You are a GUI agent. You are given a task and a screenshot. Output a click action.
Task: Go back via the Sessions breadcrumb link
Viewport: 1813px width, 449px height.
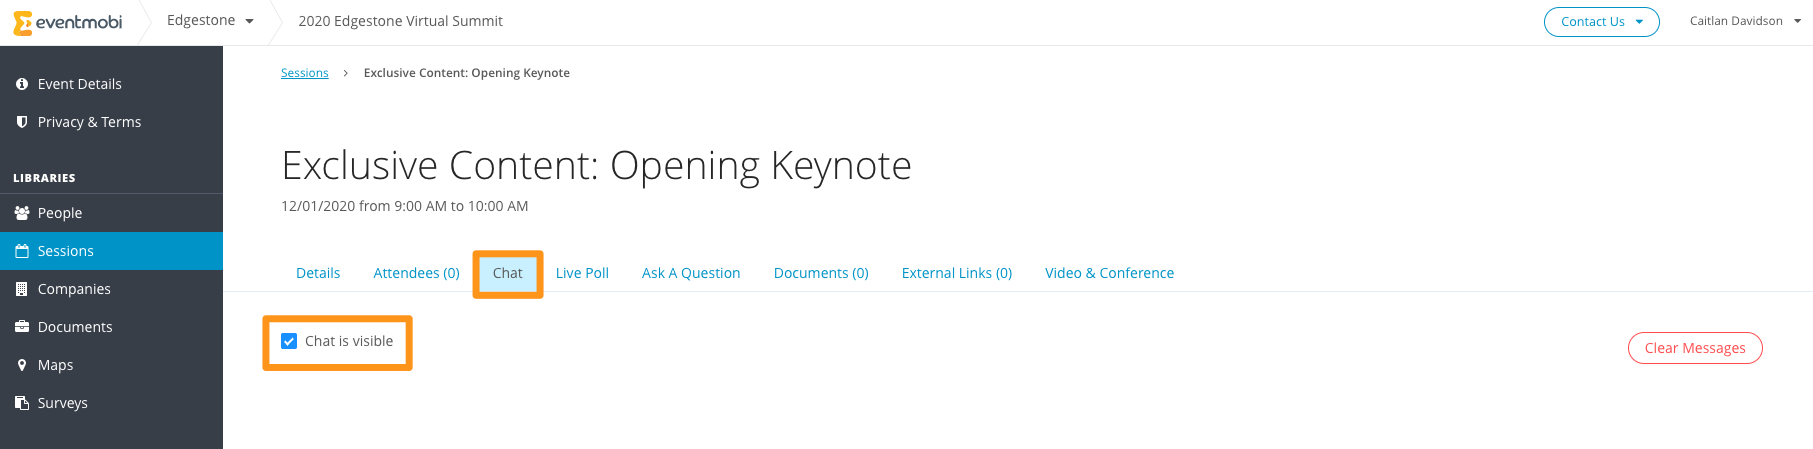(x=305, y=73)
